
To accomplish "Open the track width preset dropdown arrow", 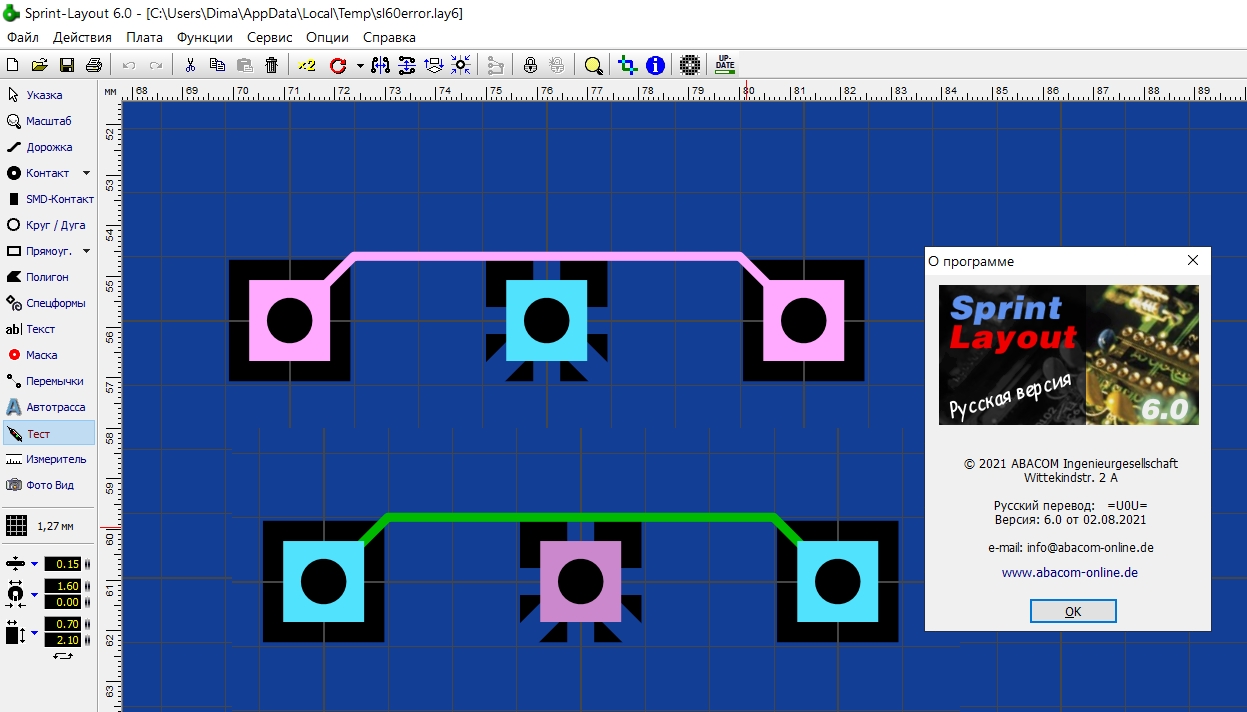I will pyautogui.click(x=34, y=564).
